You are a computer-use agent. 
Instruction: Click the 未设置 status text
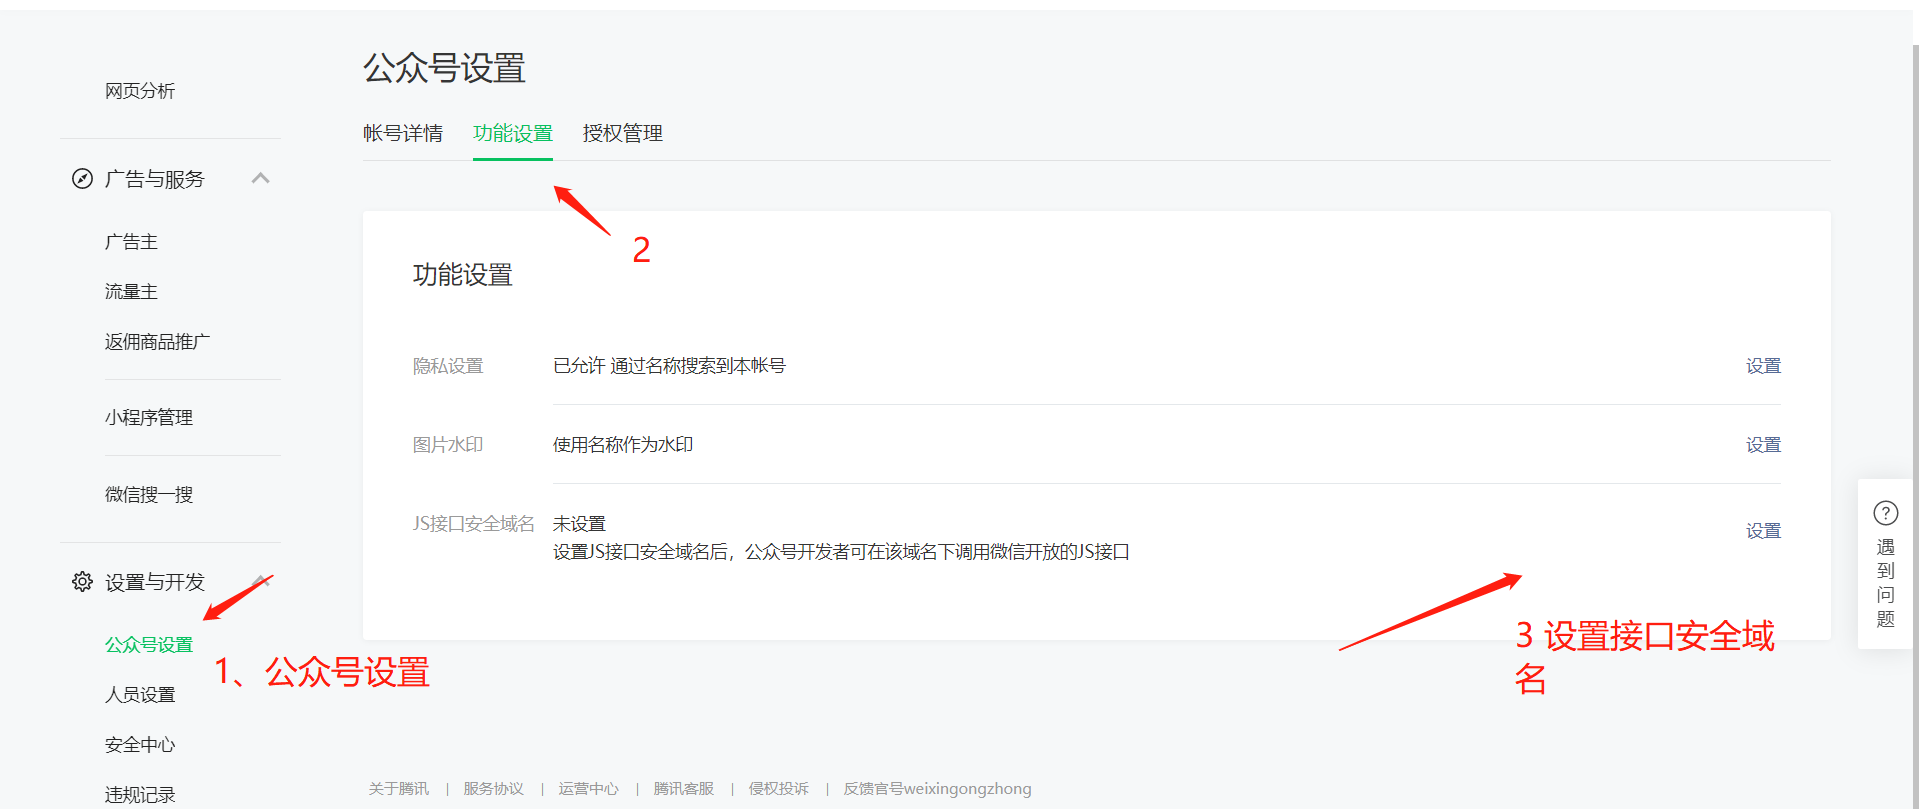coord(579,524)
